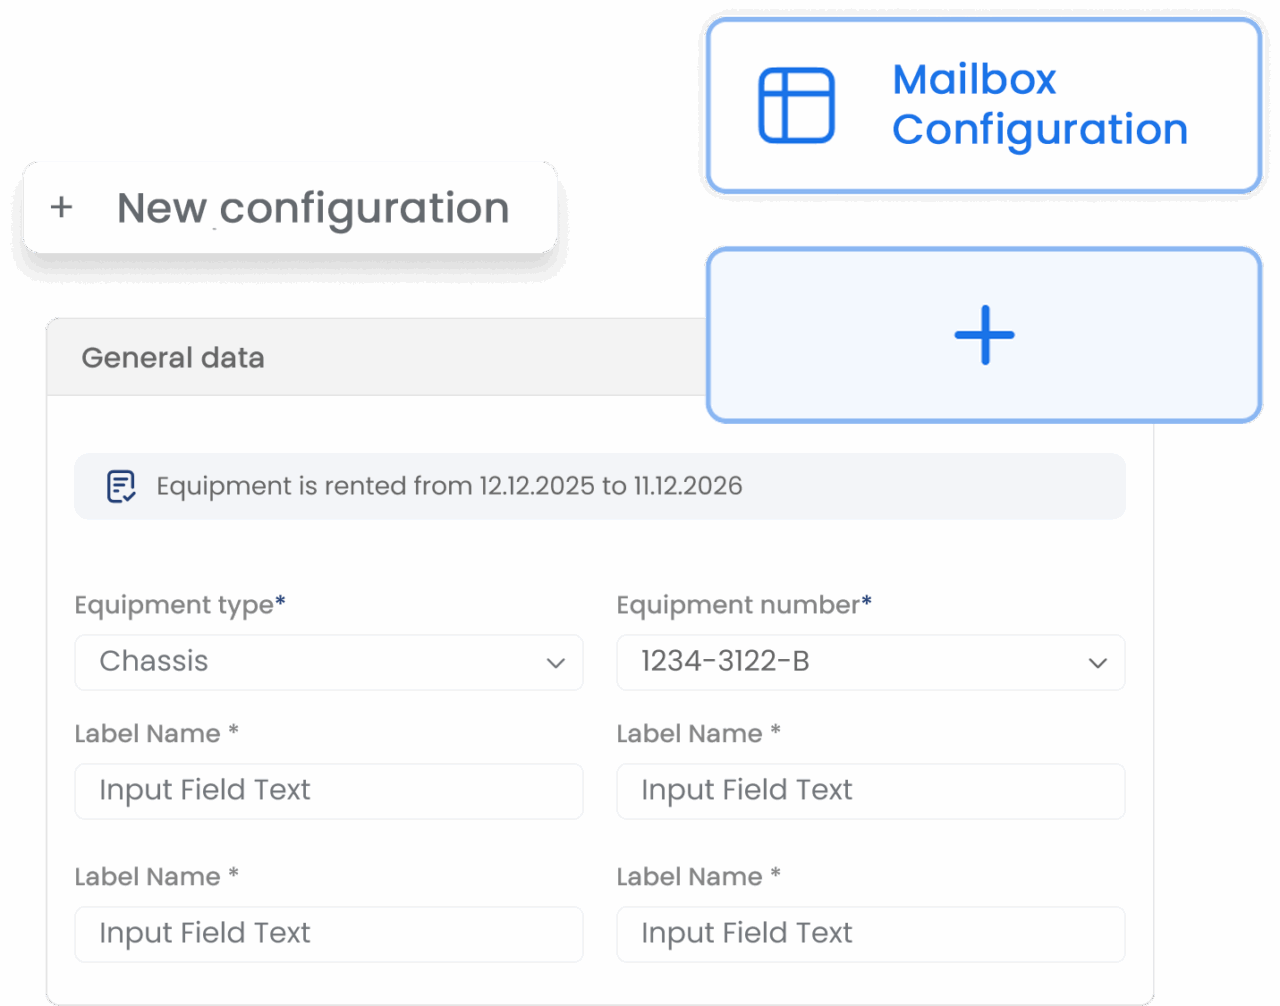Select the Mailbox Configuration grid icon
Screen dimensions: 1280x1006
click(797, 104)
